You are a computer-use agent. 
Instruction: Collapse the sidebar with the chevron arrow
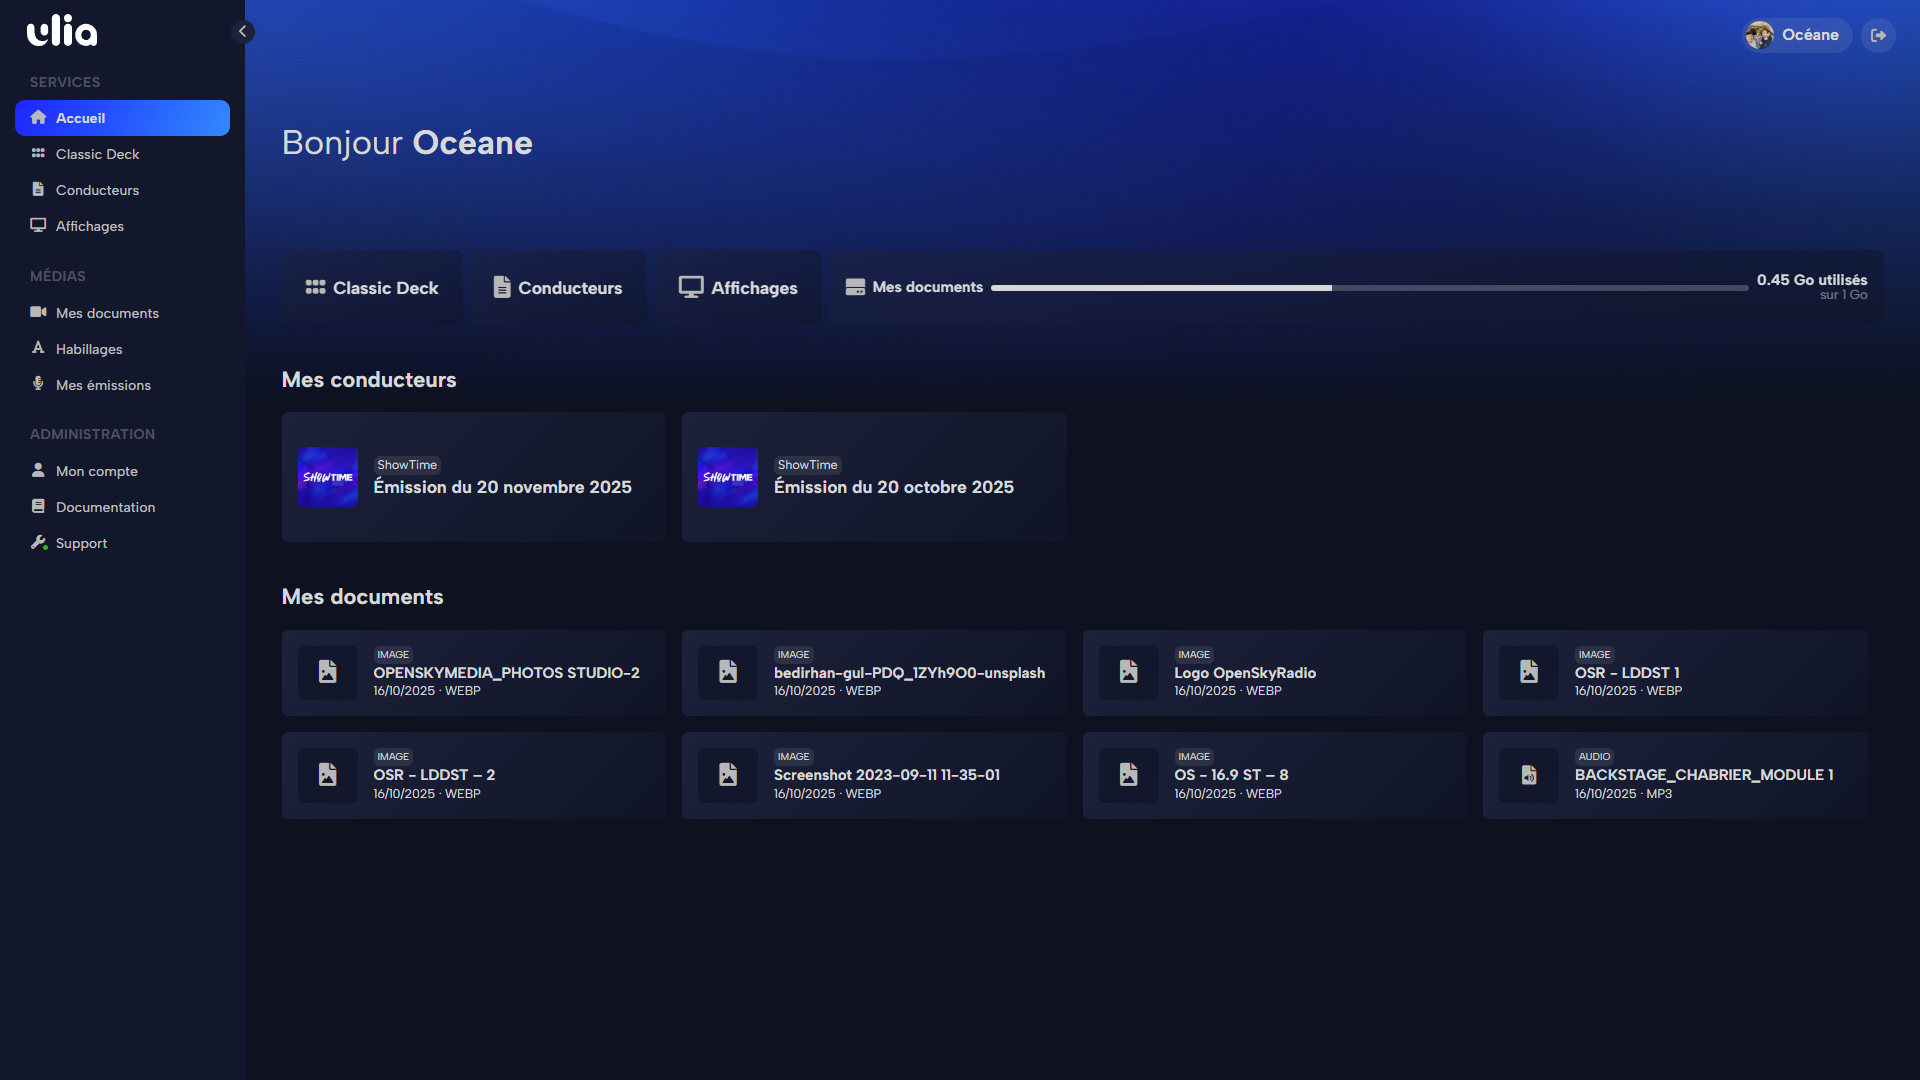click(x=243, y=32)
